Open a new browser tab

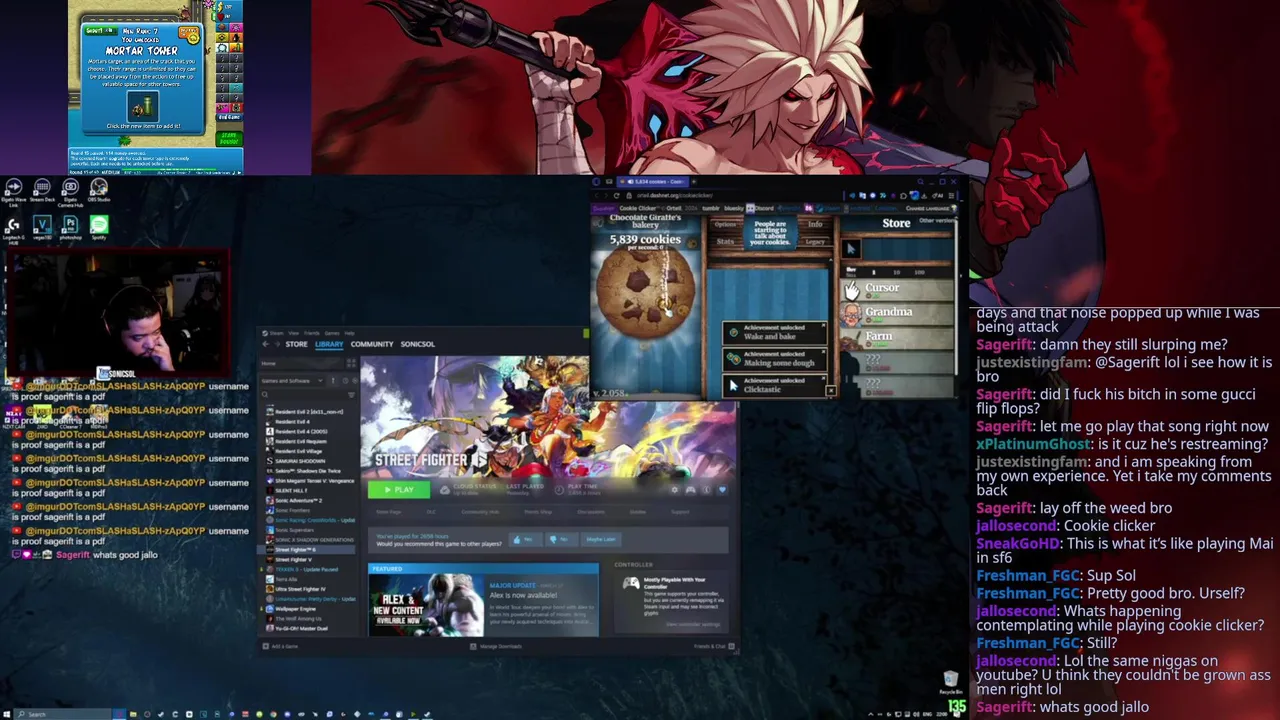[x=694, y=181]
